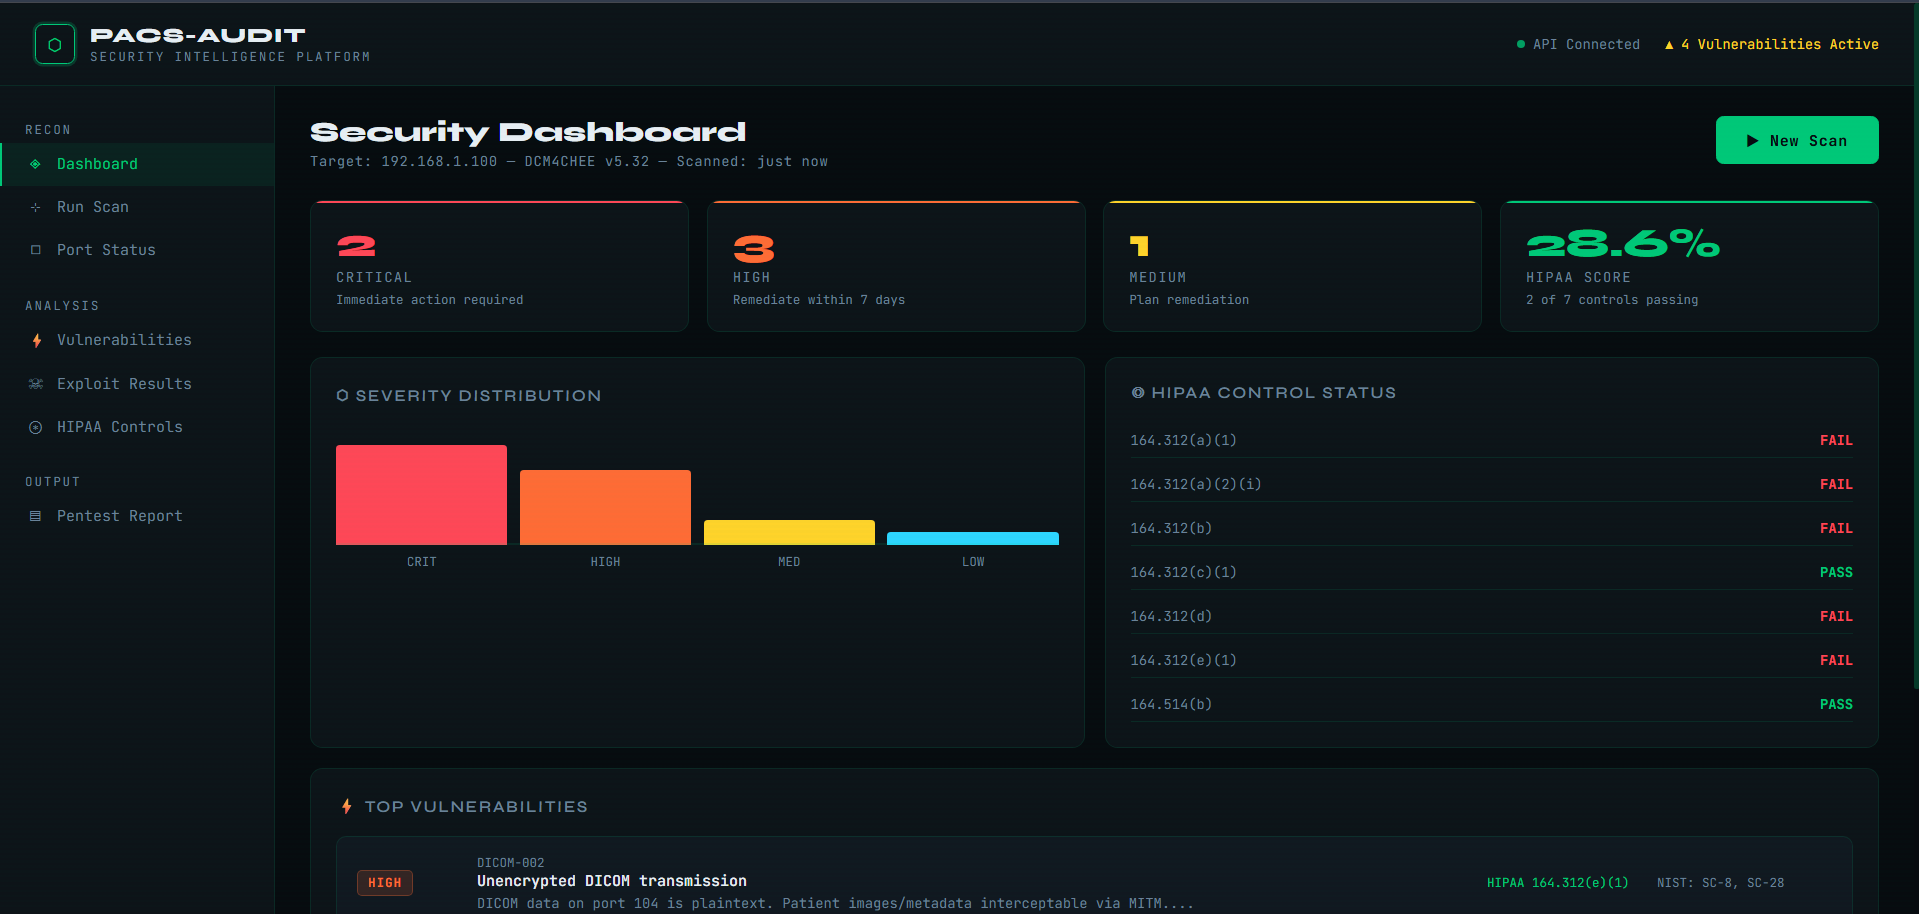Click the Top Vulnerabilities lightning icon
The image size is (1919, 914).
(x=347, y=806)
